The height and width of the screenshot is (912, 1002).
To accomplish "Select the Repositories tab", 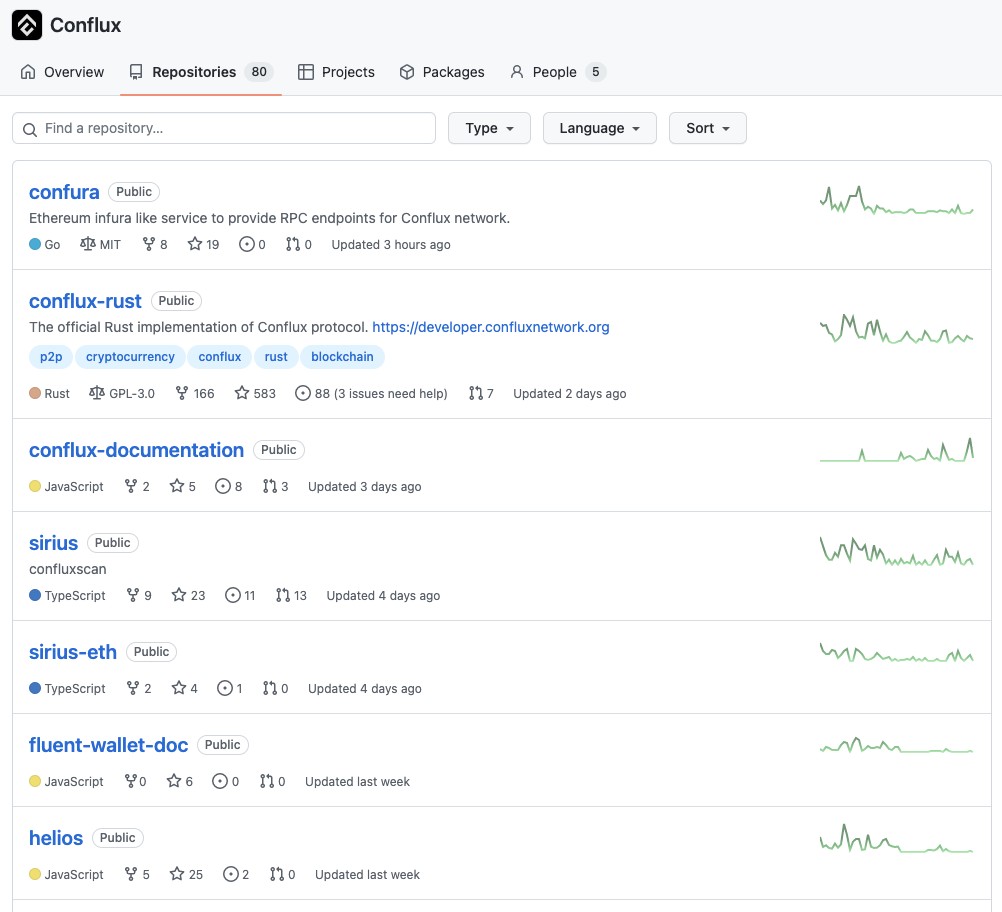I will pos(201,72).
